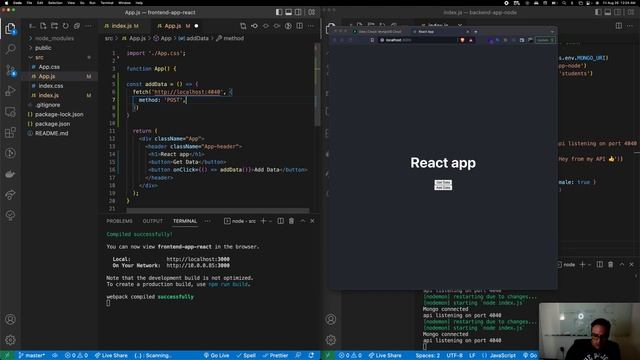Click Add Data button in the React app

[443, 187]
